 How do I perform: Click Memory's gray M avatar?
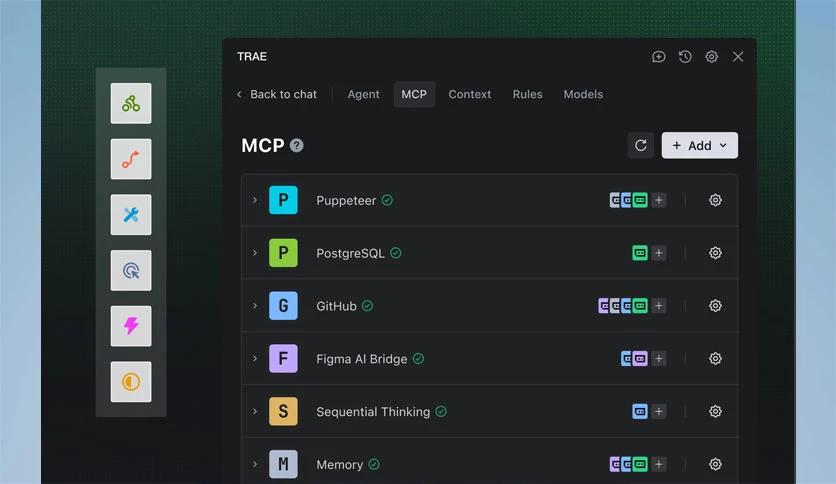pyautogui.click(x=283, y=464)
